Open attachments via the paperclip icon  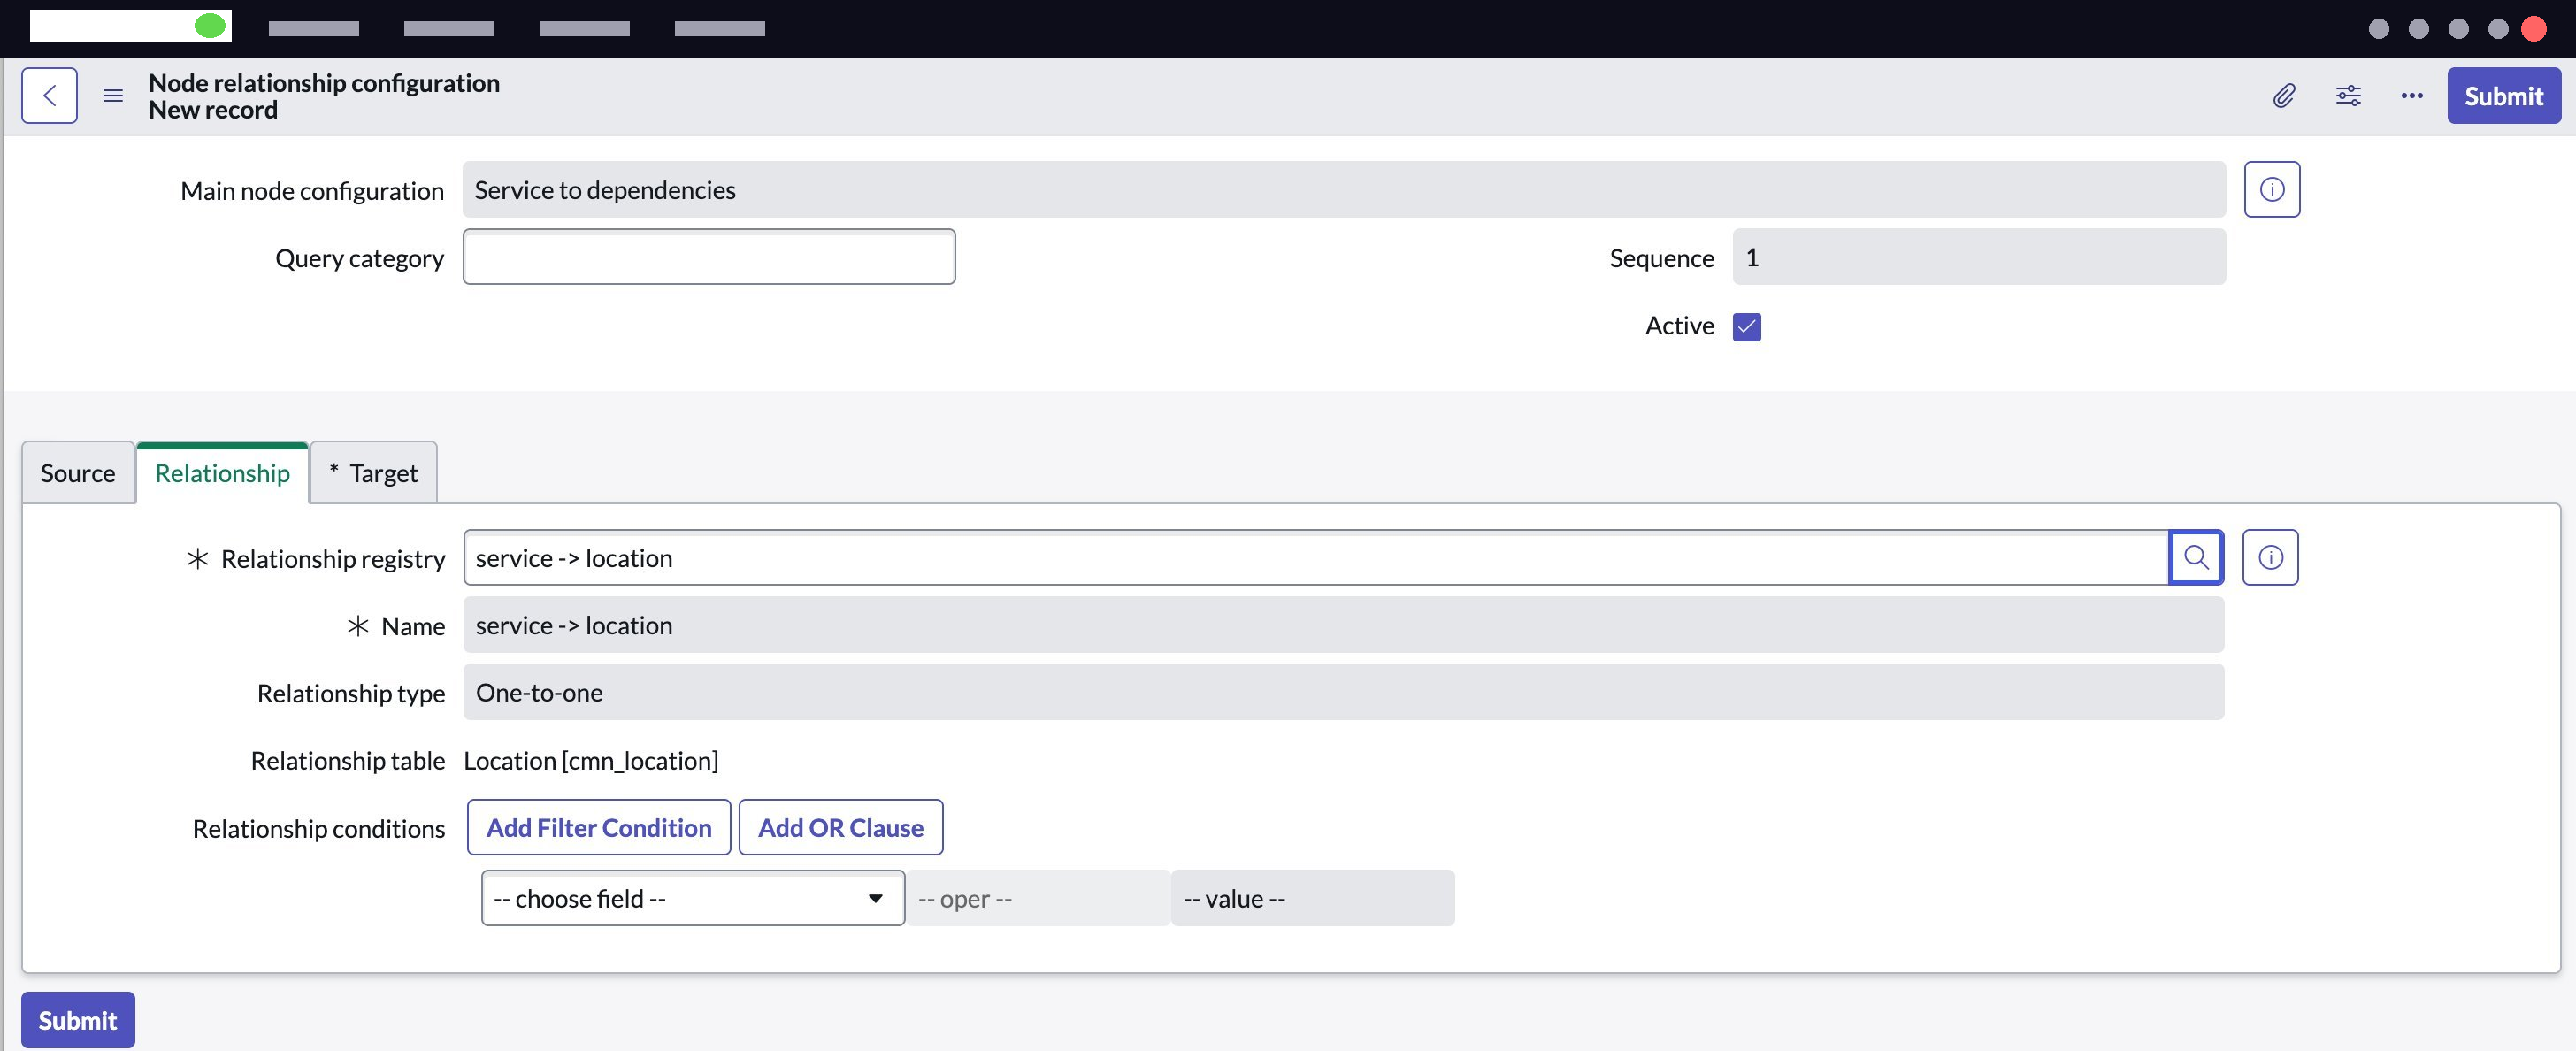point(2284,96)
